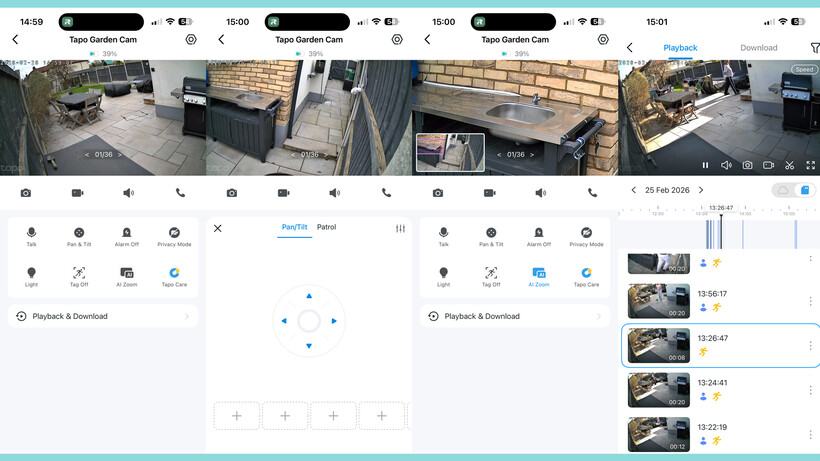This screenshot has height=461, width=820.
Task: Toggle Alarm Off on the 14:59 screen
Action: 127,236
